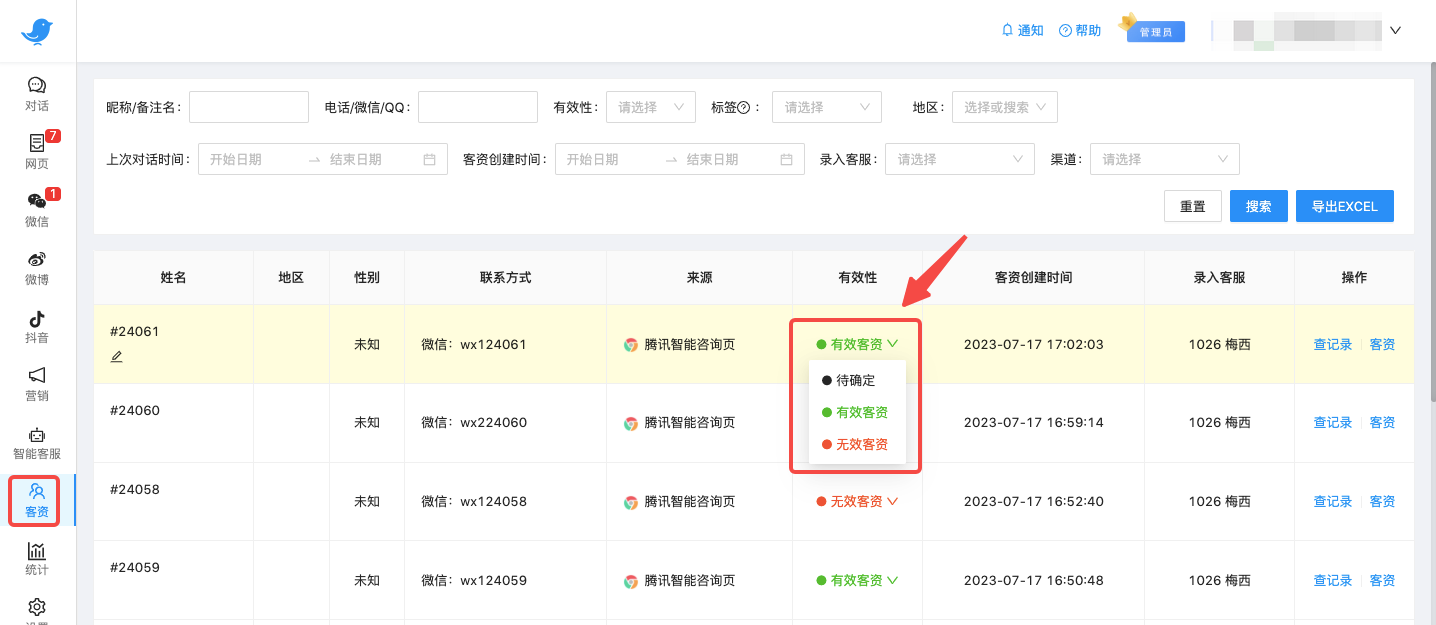Change validity of #24060 via its dropdown

(x=857, y=422)
